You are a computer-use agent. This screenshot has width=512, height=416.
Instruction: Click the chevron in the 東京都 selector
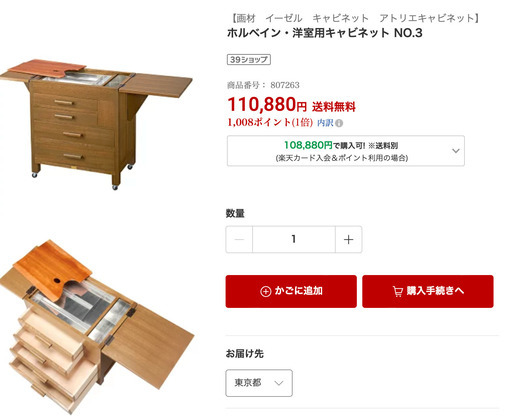279,383
